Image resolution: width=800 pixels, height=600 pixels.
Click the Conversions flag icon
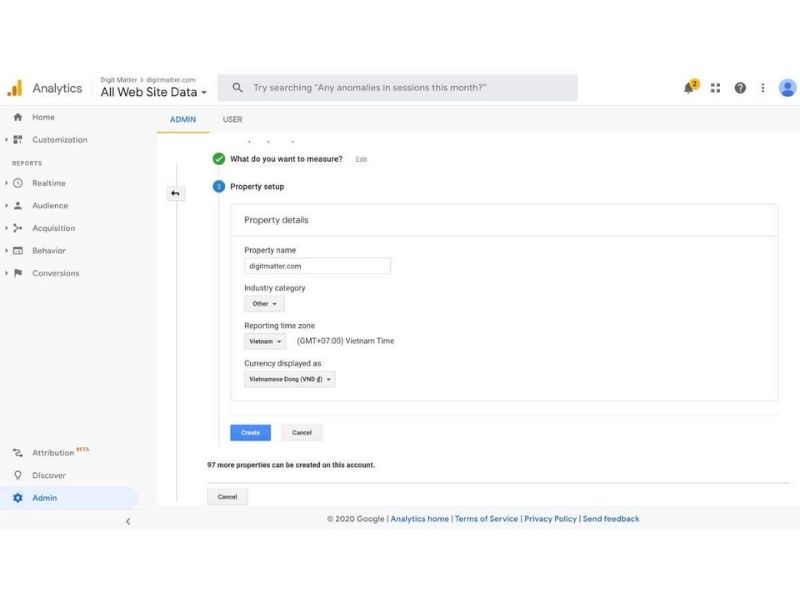tap(18, 273)
